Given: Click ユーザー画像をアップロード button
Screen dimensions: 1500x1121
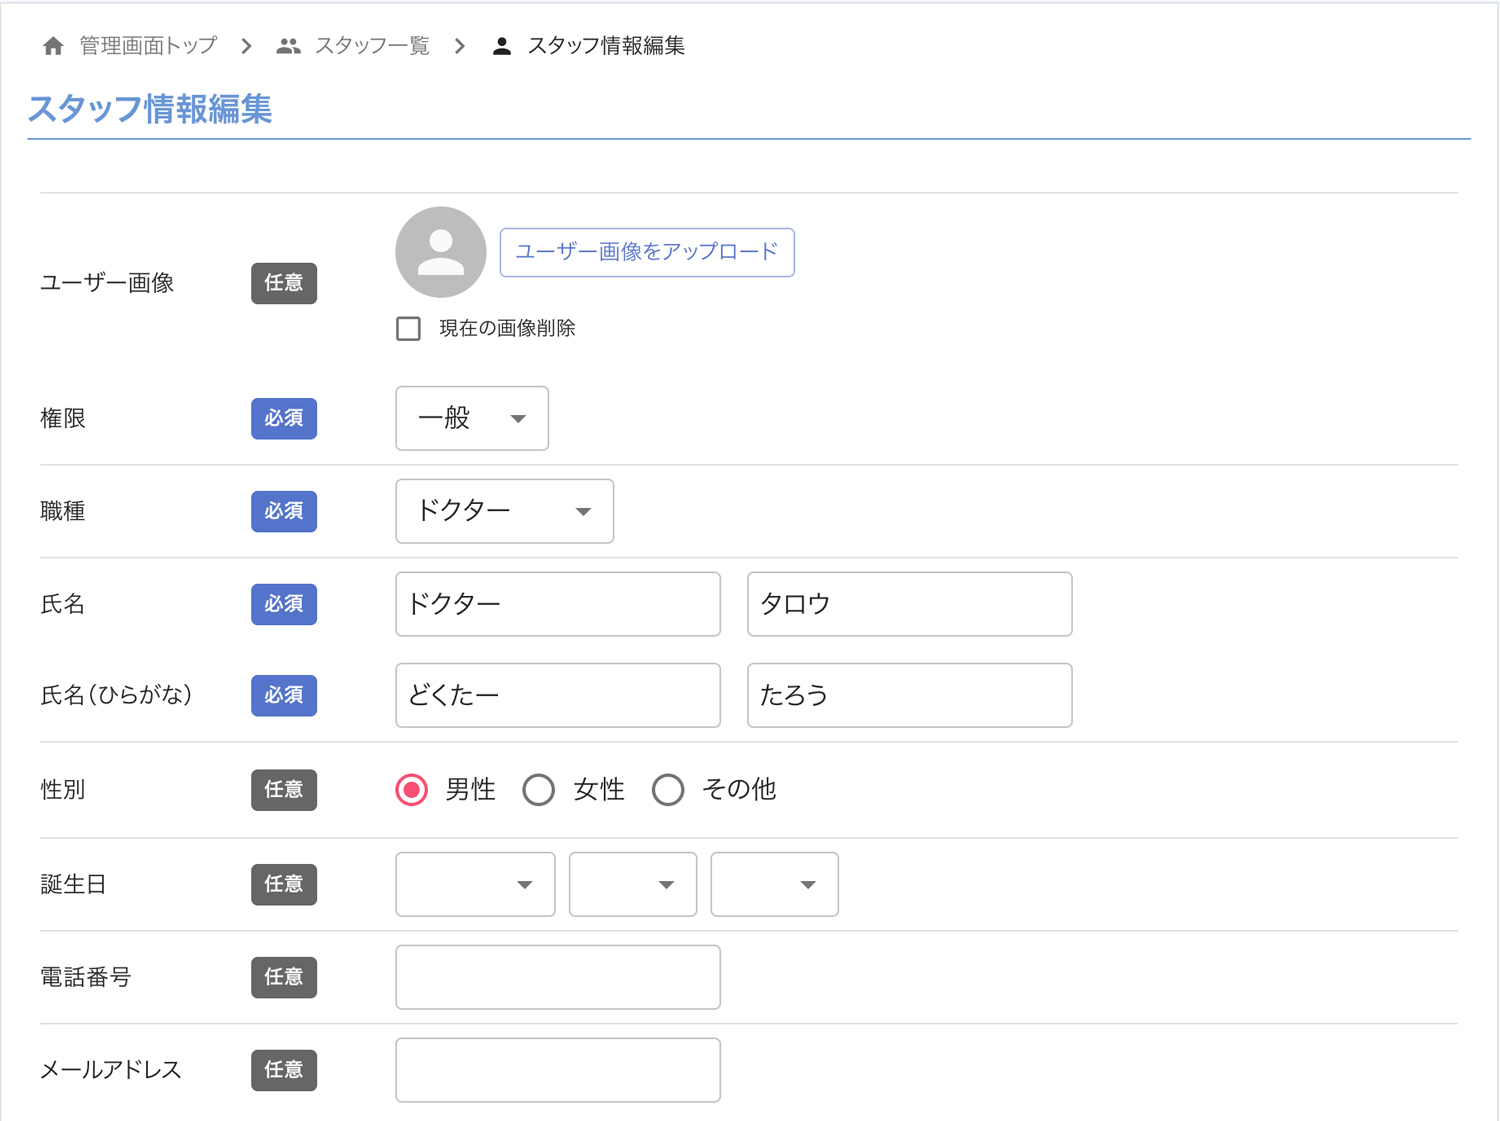Looking at the screenshot, I should [x=646, y=252].
